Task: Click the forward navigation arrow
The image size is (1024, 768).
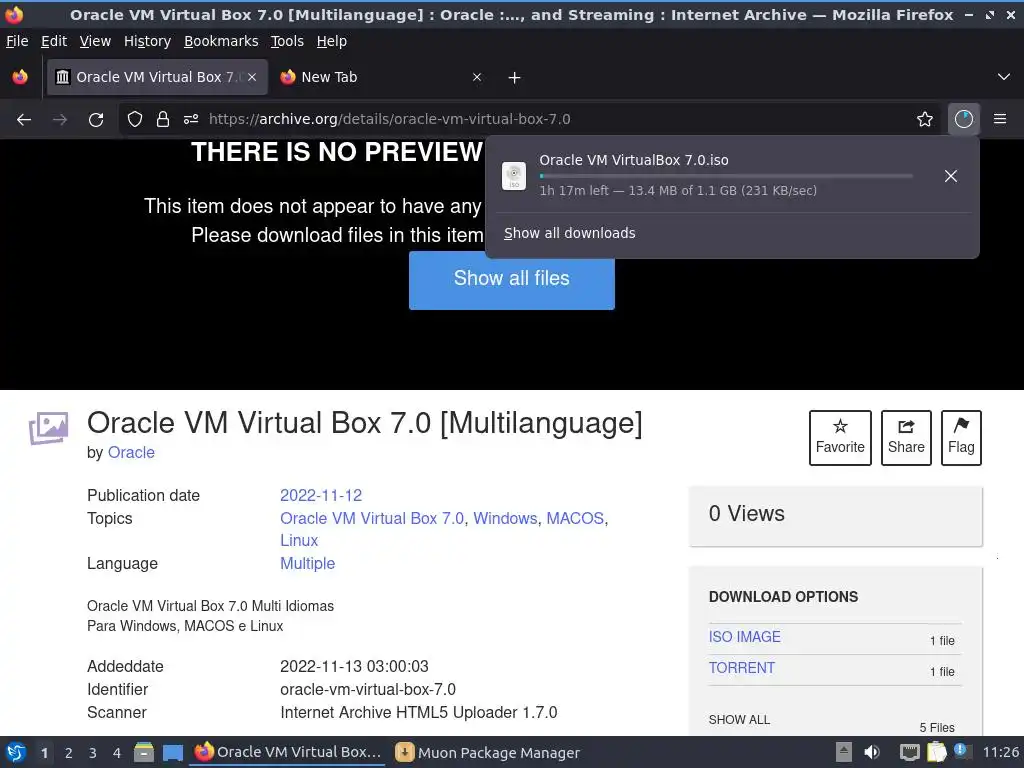Action: [60, 120]
